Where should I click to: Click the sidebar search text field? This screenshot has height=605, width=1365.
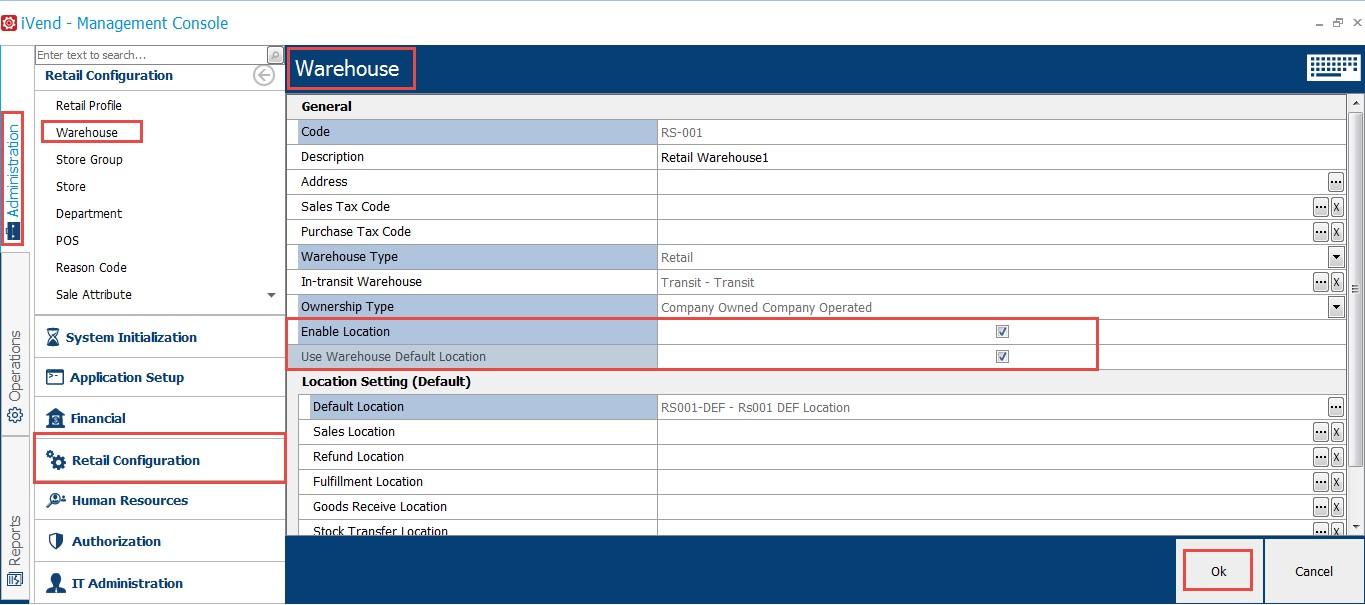pos(151,55)
